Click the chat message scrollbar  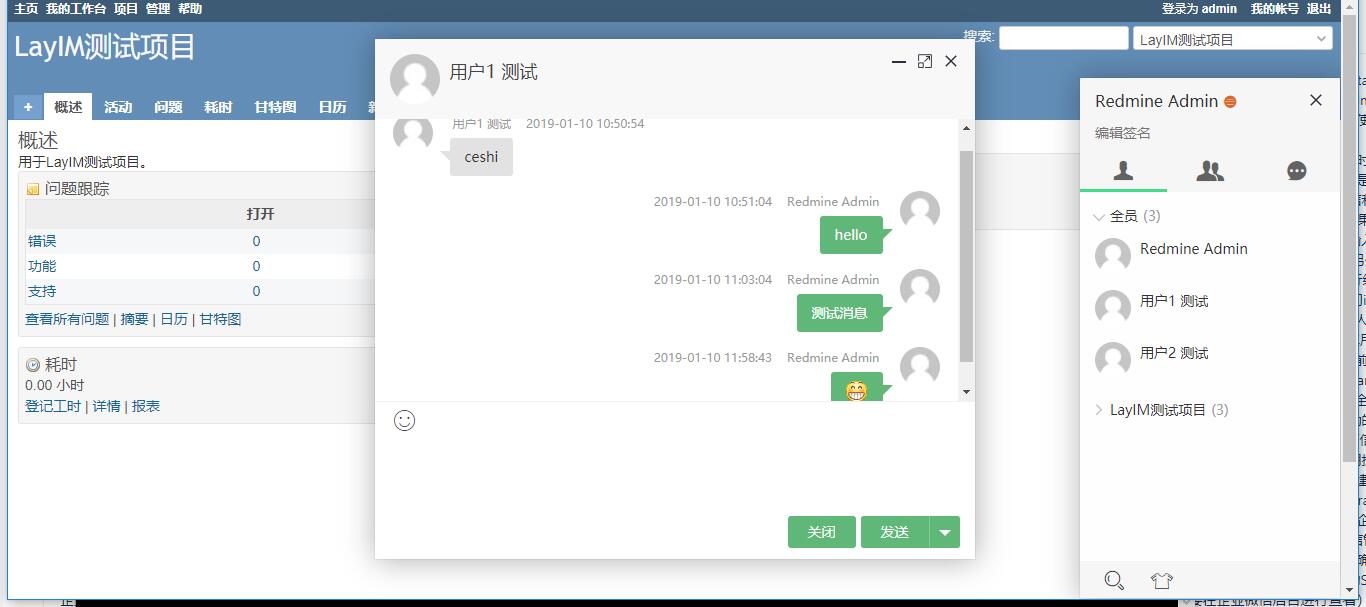(x=966, y=256)
